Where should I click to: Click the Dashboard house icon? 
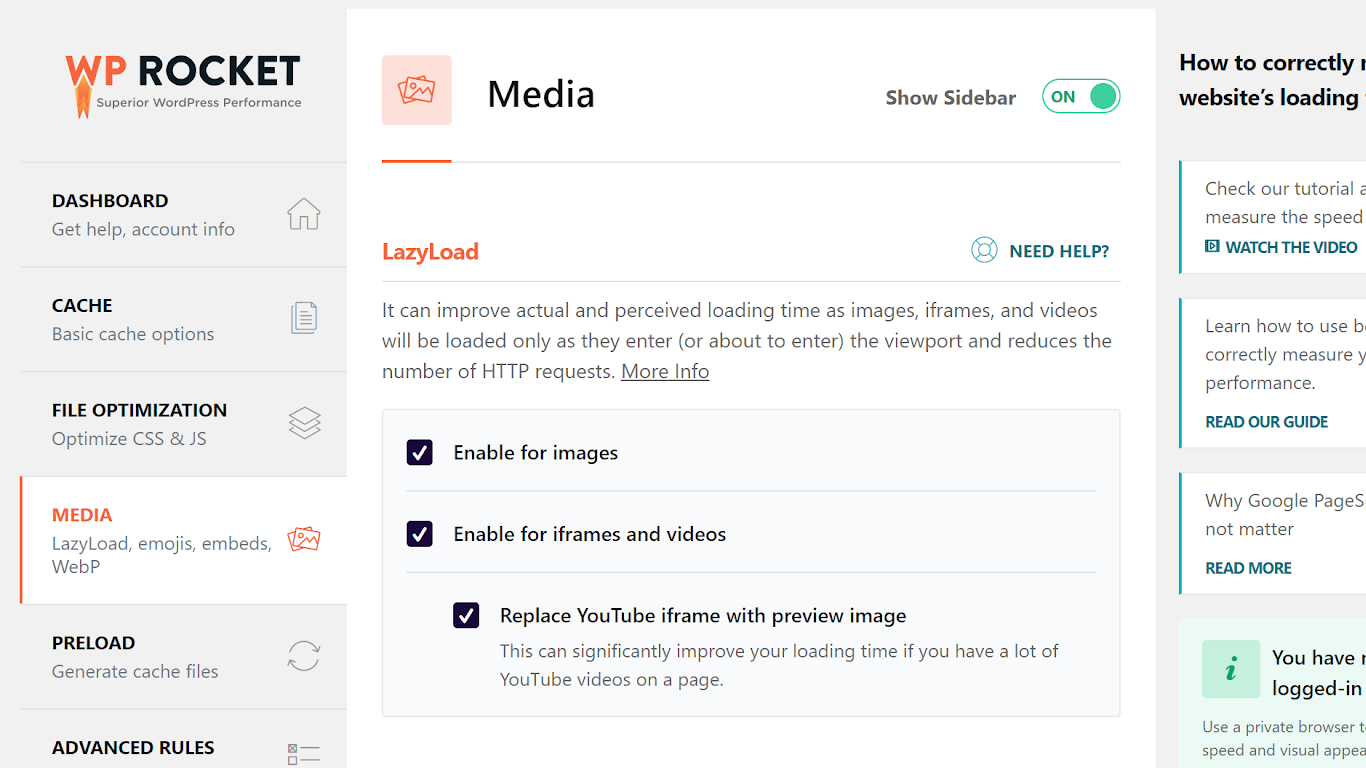(x=304, y=214)
